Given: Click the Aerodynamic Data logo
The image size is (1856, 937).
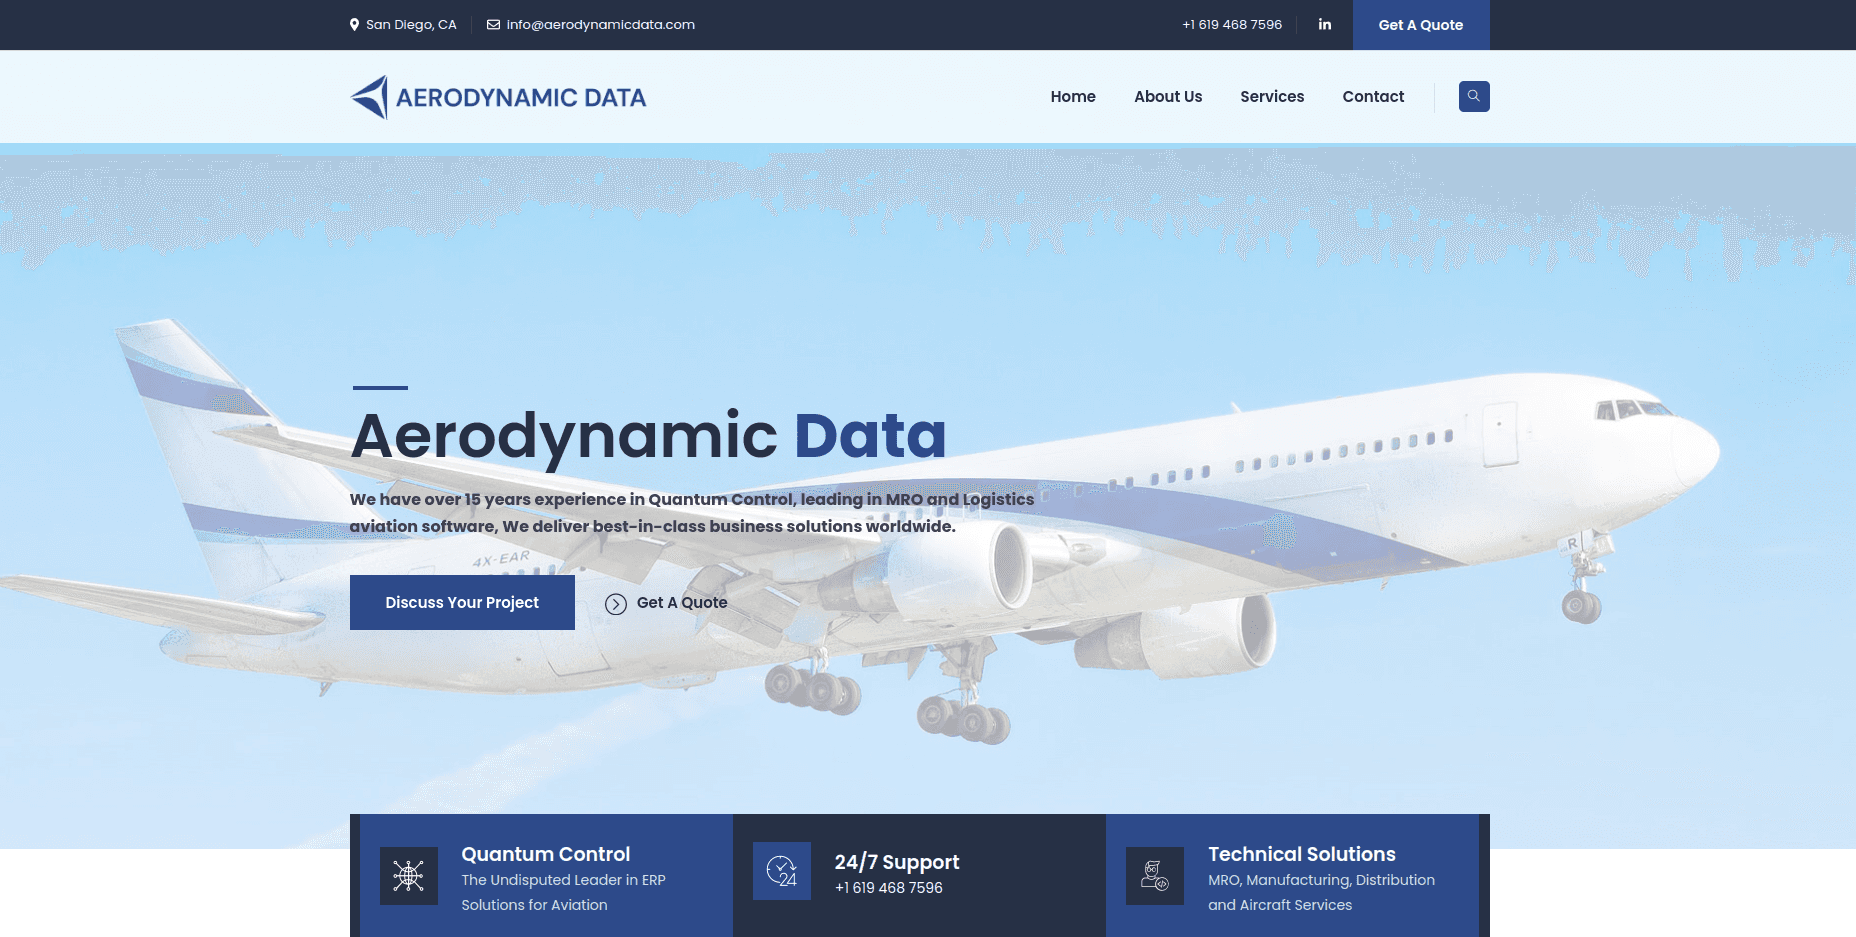Looking at the screenshot, I should pos(498,97).
